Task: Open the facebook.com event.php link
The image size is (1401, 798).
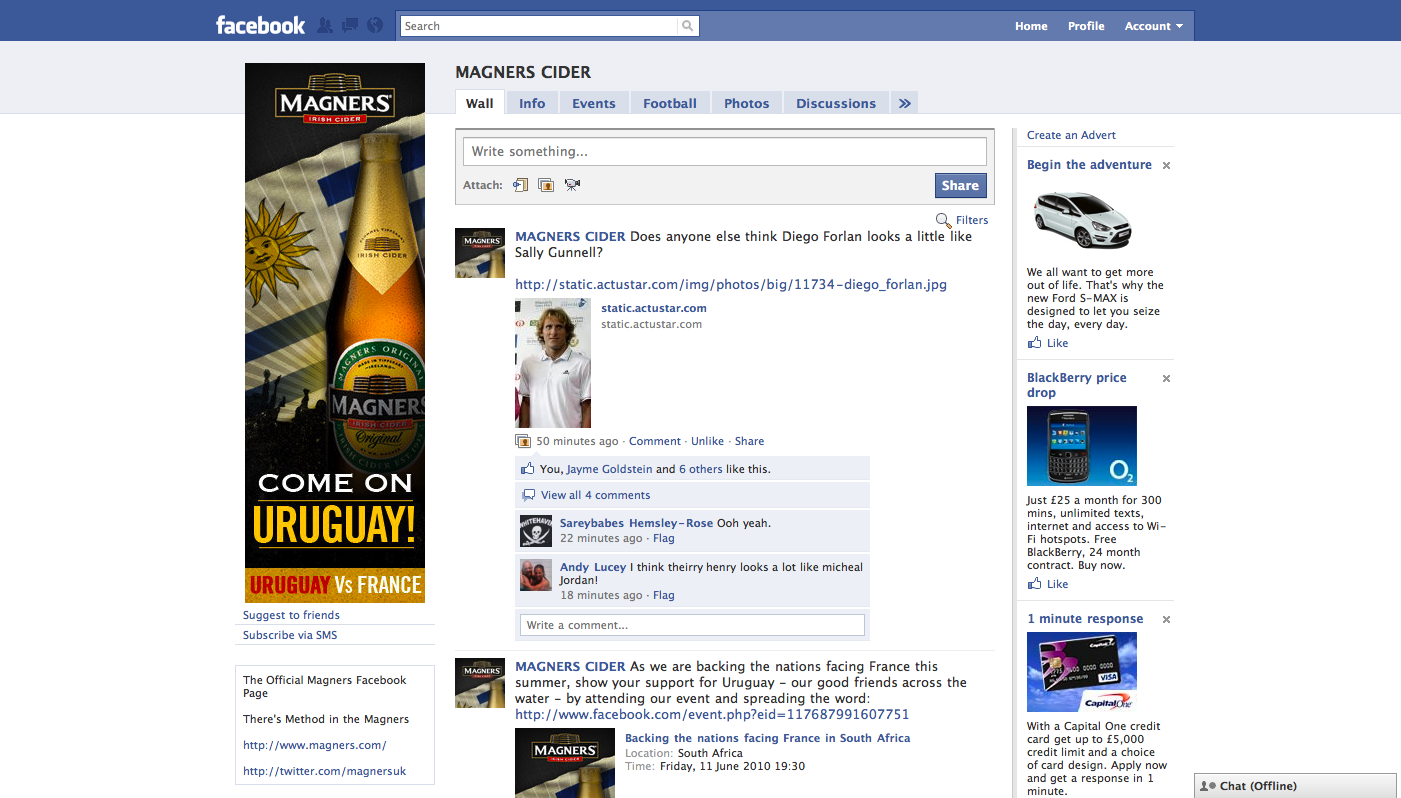Action: [712, 714]
